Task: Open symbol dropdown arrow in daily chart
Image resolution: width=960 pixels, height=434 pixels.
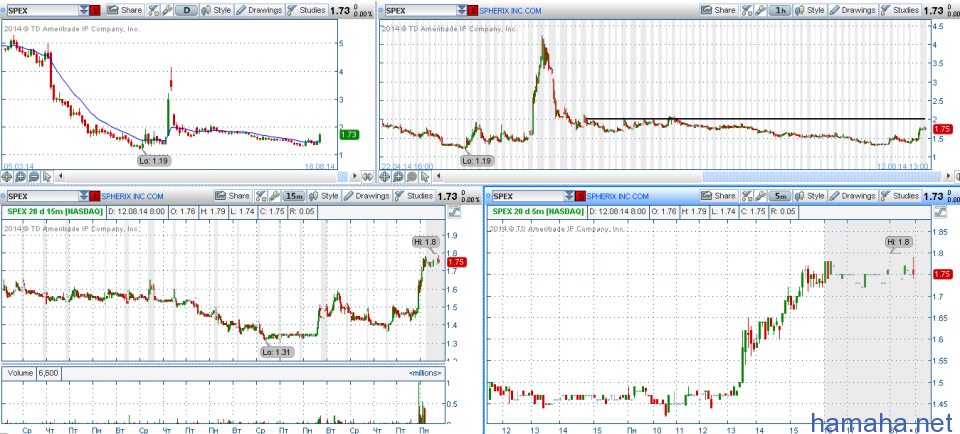Action: (x=84, y=10)
